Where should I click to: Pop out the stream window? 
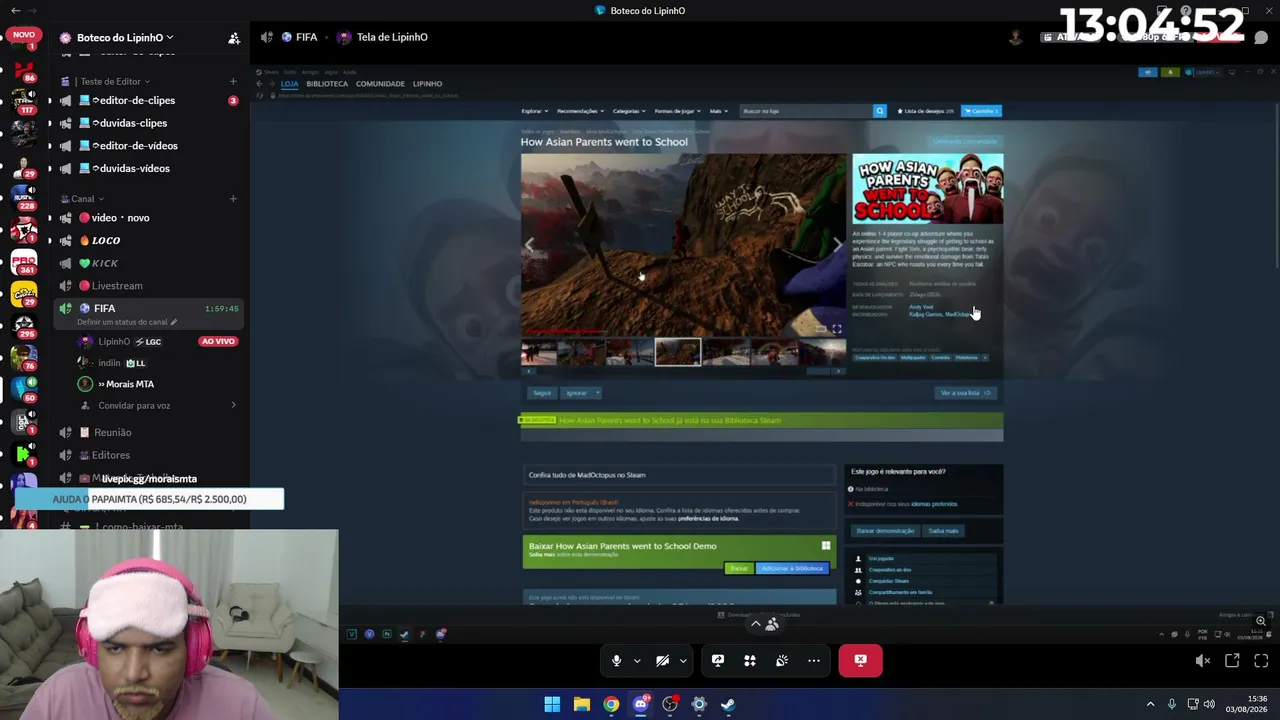click(x=1232, y=660)
